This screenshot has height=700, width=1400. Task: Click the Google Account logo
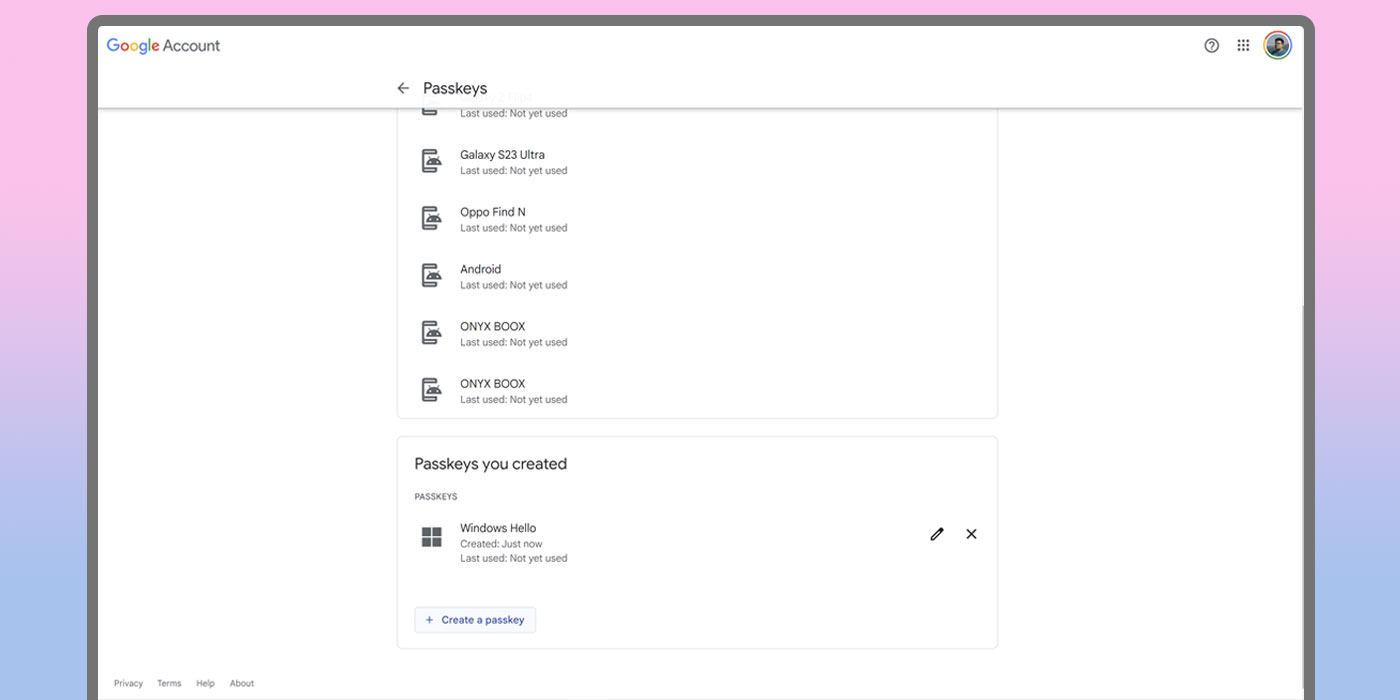click(163, 46)
